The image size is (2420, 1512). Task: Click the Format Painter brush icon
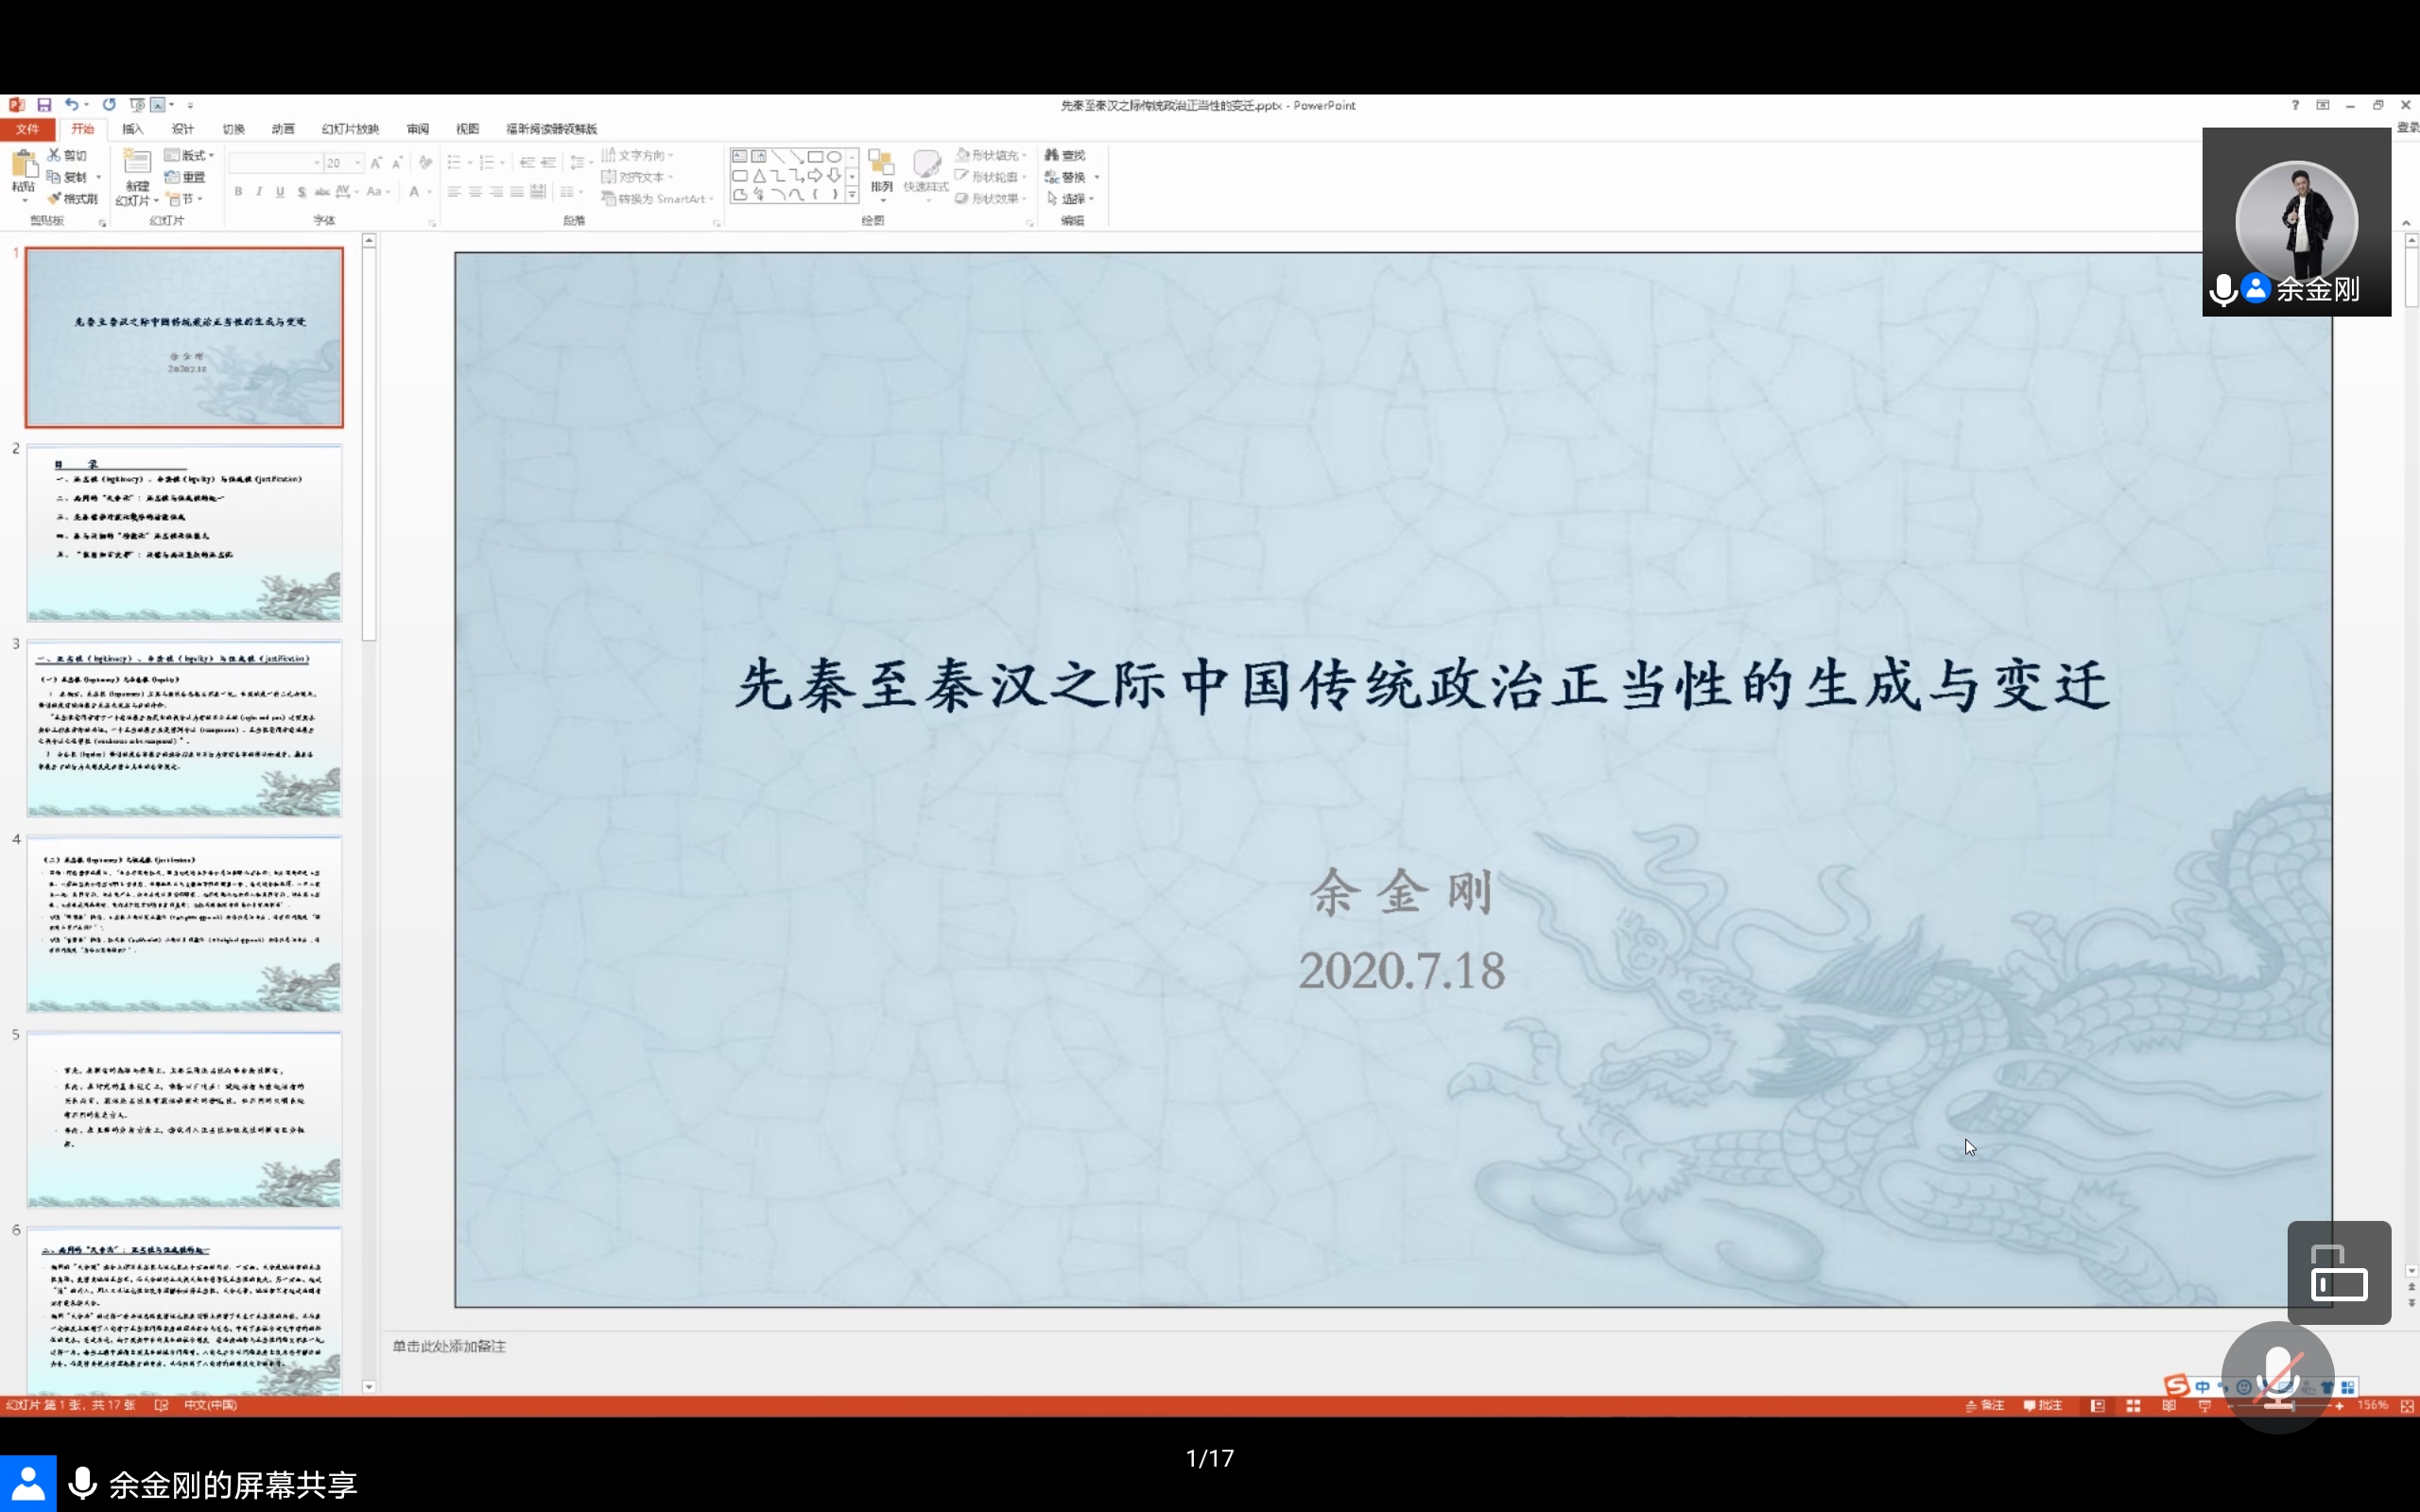point(56,199)
